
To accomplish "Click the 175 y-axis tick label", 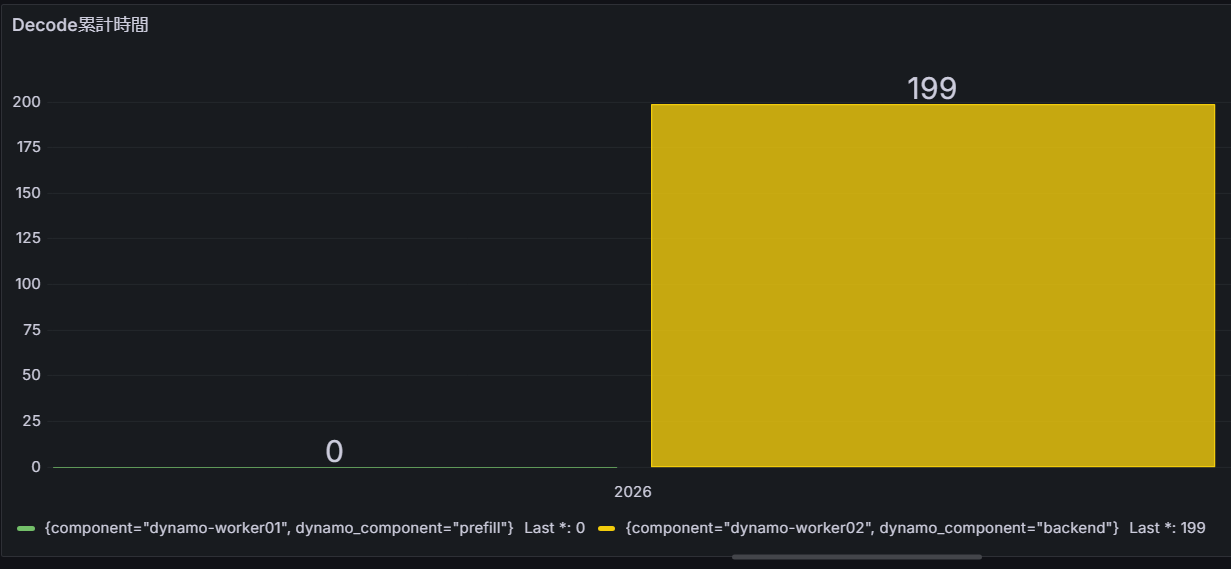I will click(x=27, y=147).
